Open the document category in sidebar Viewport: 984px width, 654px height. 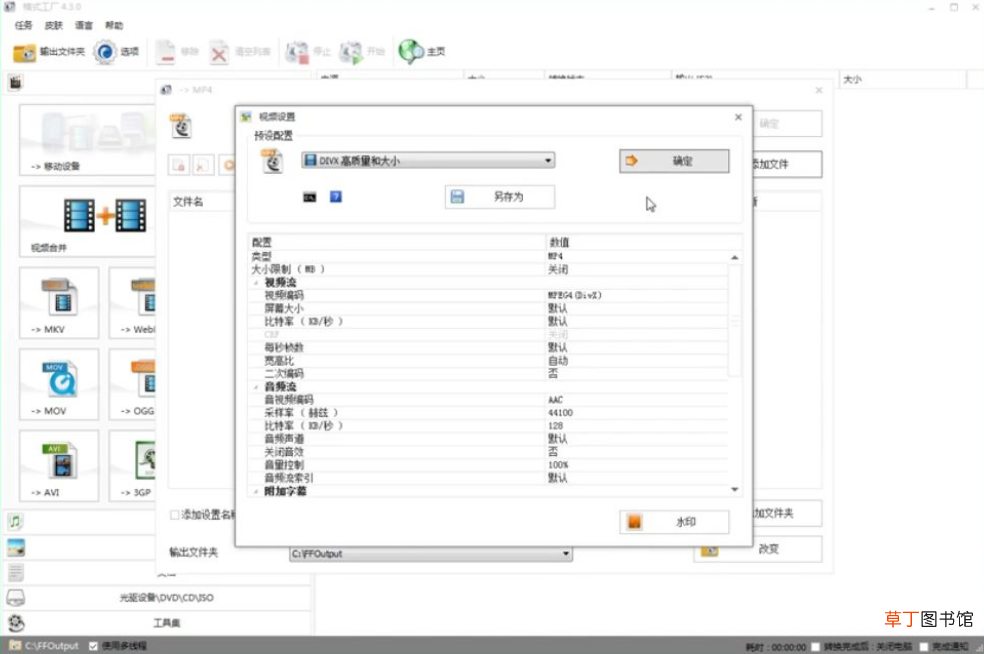click(16, 572)
